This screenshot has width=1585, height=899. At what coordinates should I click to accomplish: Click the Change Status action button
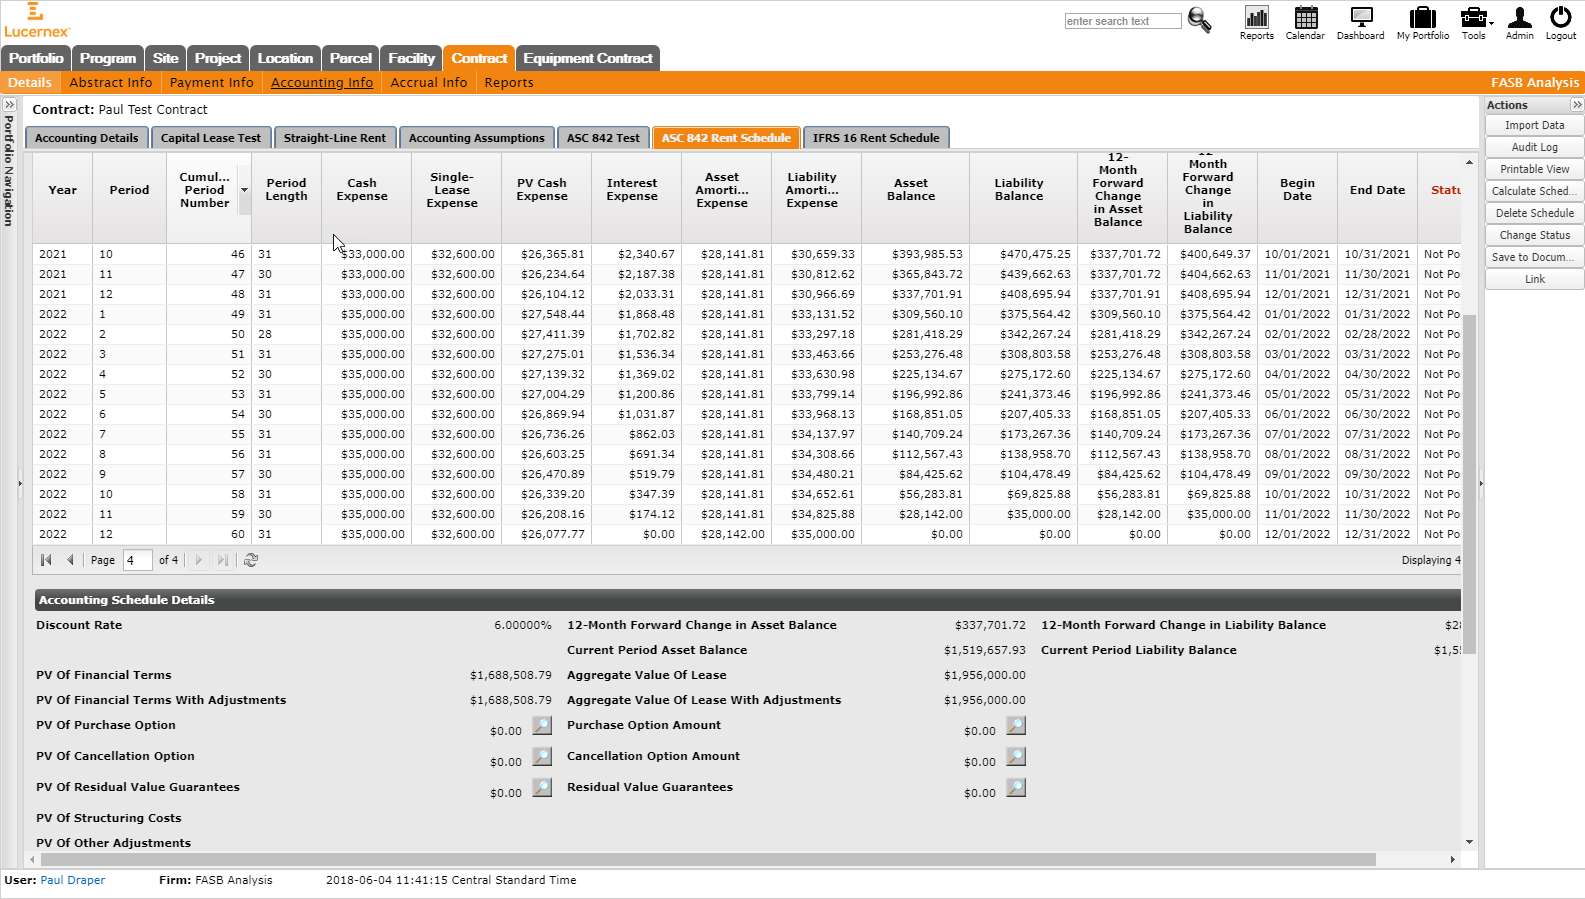pos(1535,235)
